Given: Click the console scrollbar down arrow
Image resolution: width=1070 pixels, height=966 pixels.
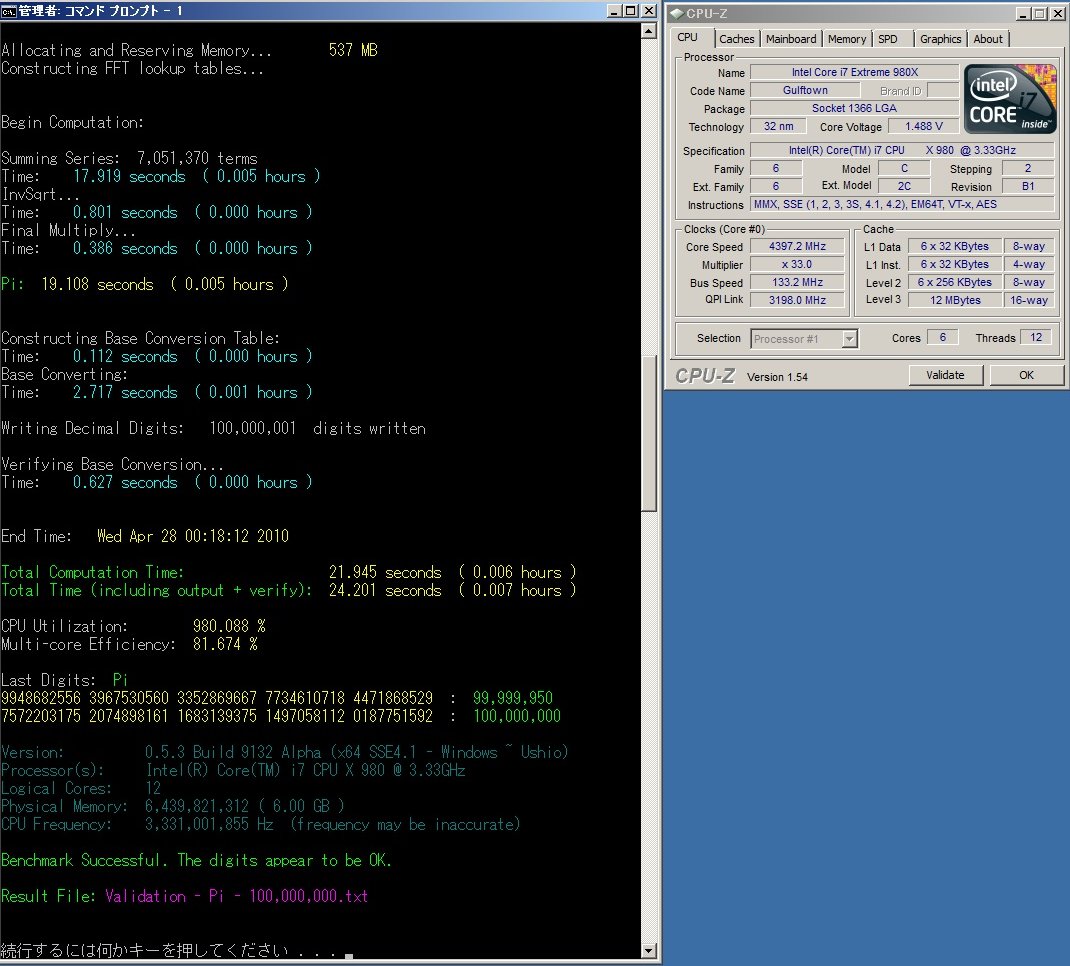Looking at the screenshot, I should (648, 949).
